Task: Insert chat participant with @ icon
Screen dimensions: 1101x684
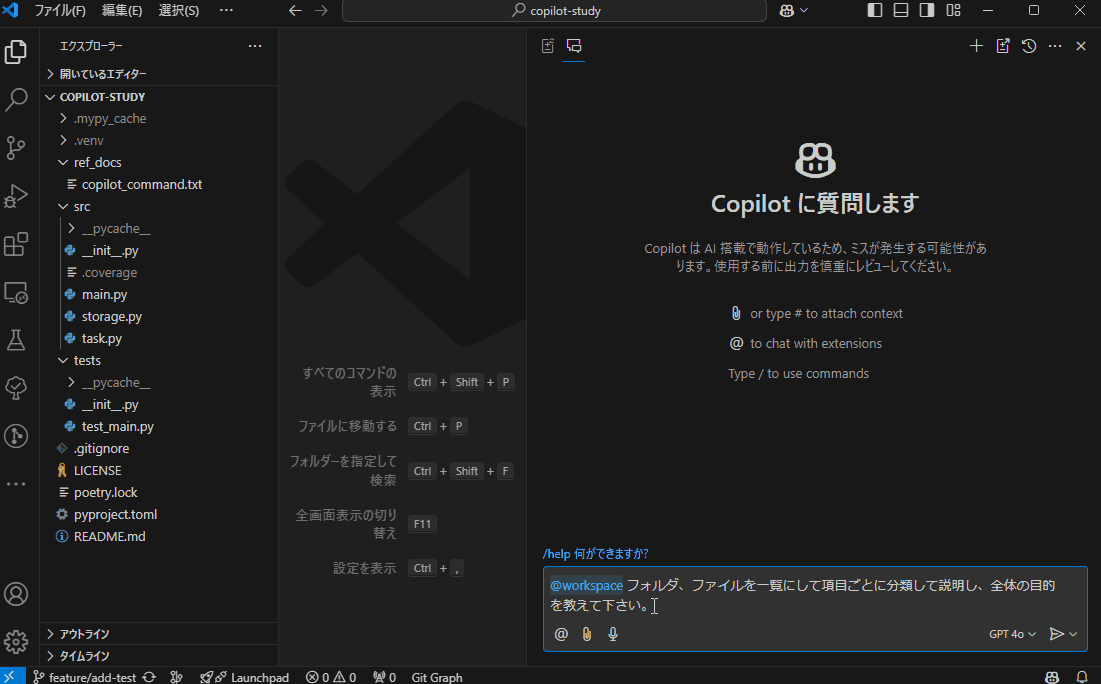Action: click(x=561, y=634)
